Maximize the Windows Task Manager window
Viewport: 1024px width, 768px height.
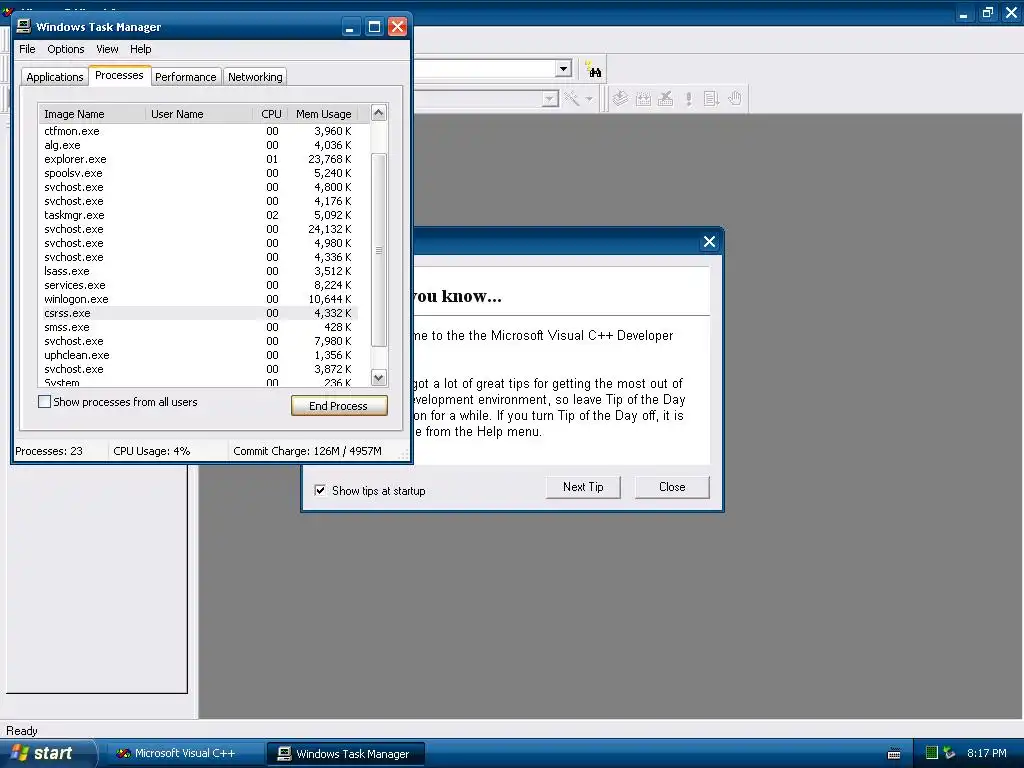(x=374, y=27)
